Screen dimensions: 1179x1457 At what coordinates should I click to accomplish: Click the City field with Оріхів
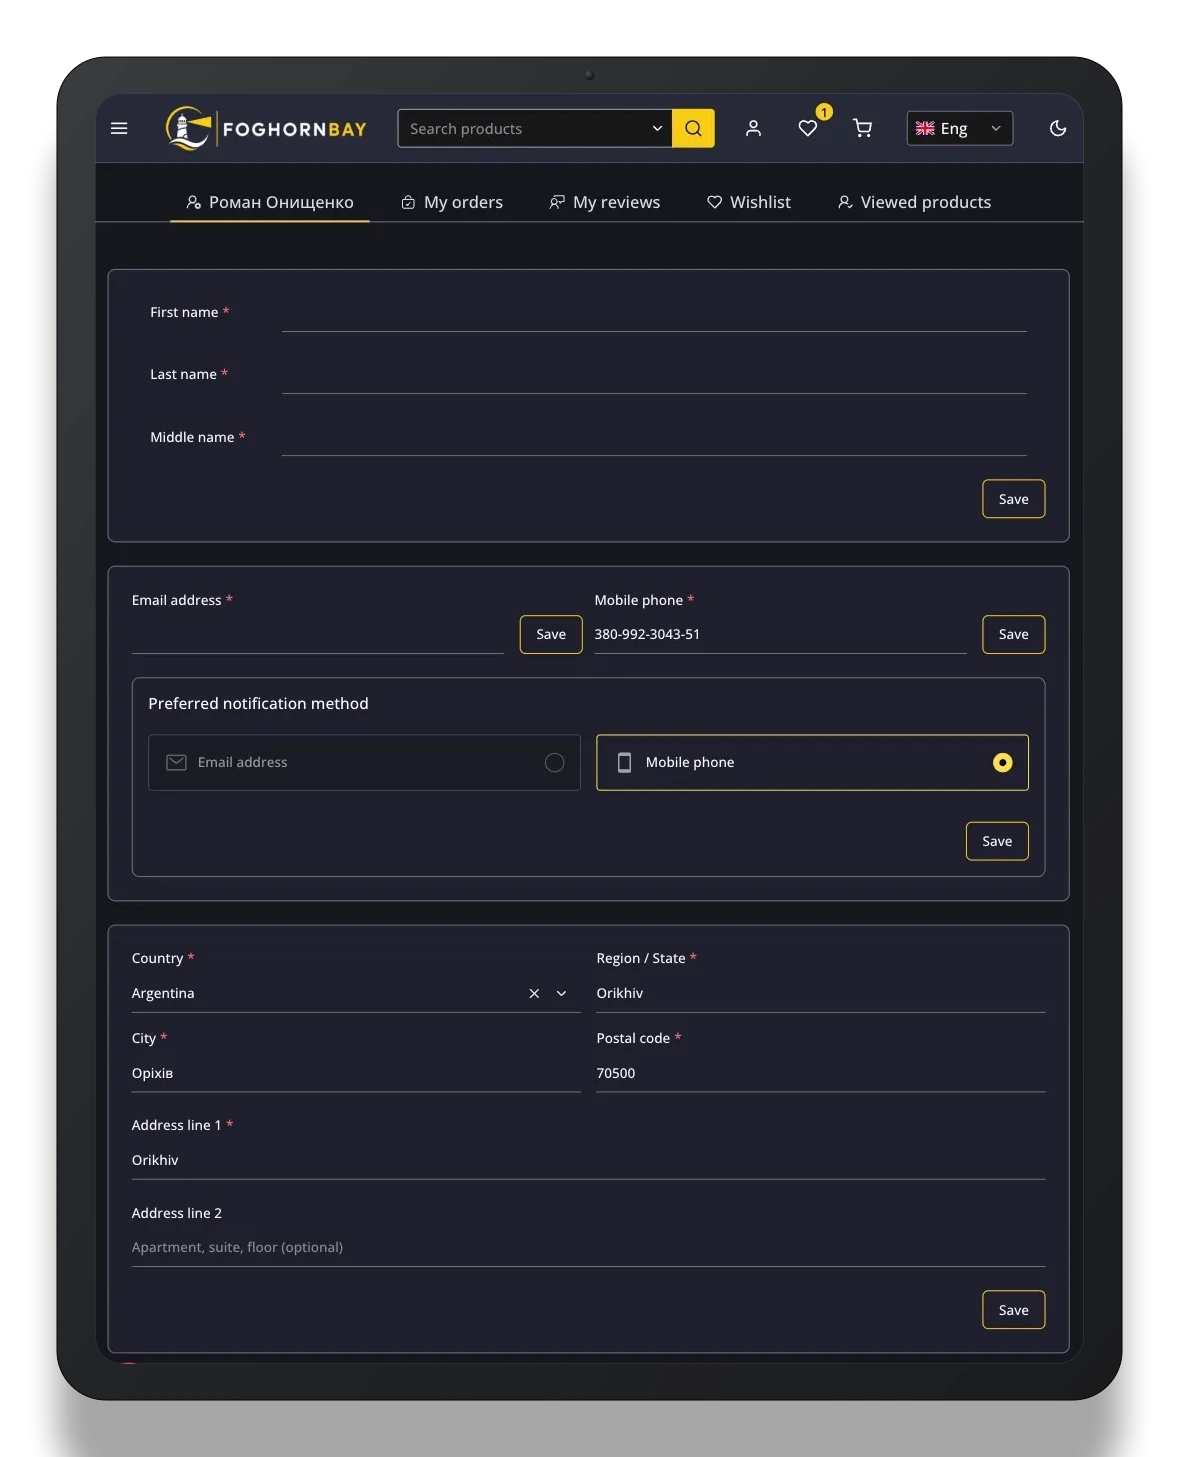356,1074
